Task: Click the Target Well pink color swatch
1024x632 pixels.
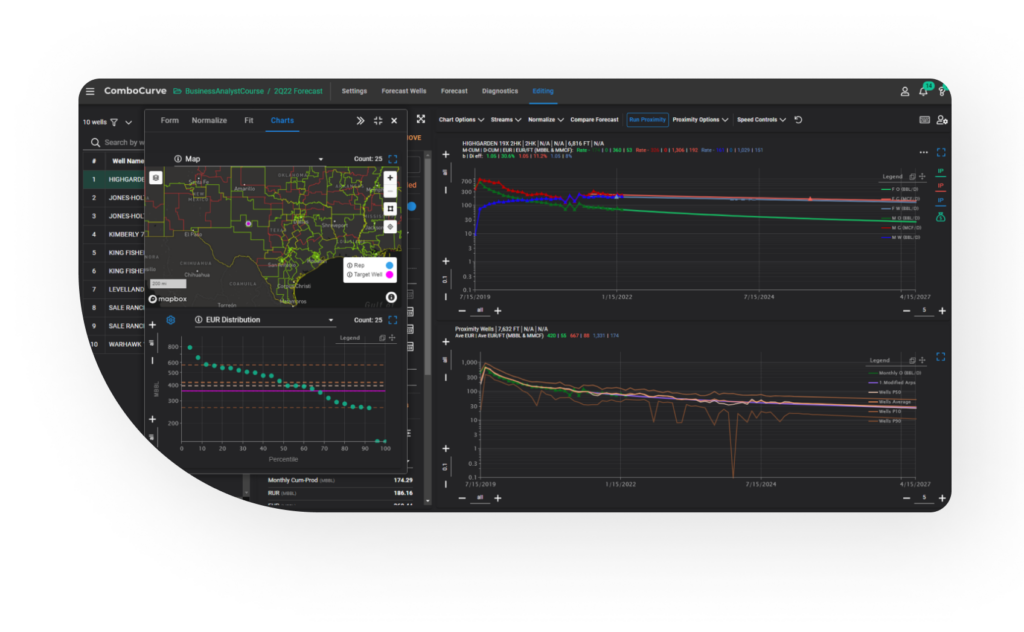Action: tap(388, 275)
